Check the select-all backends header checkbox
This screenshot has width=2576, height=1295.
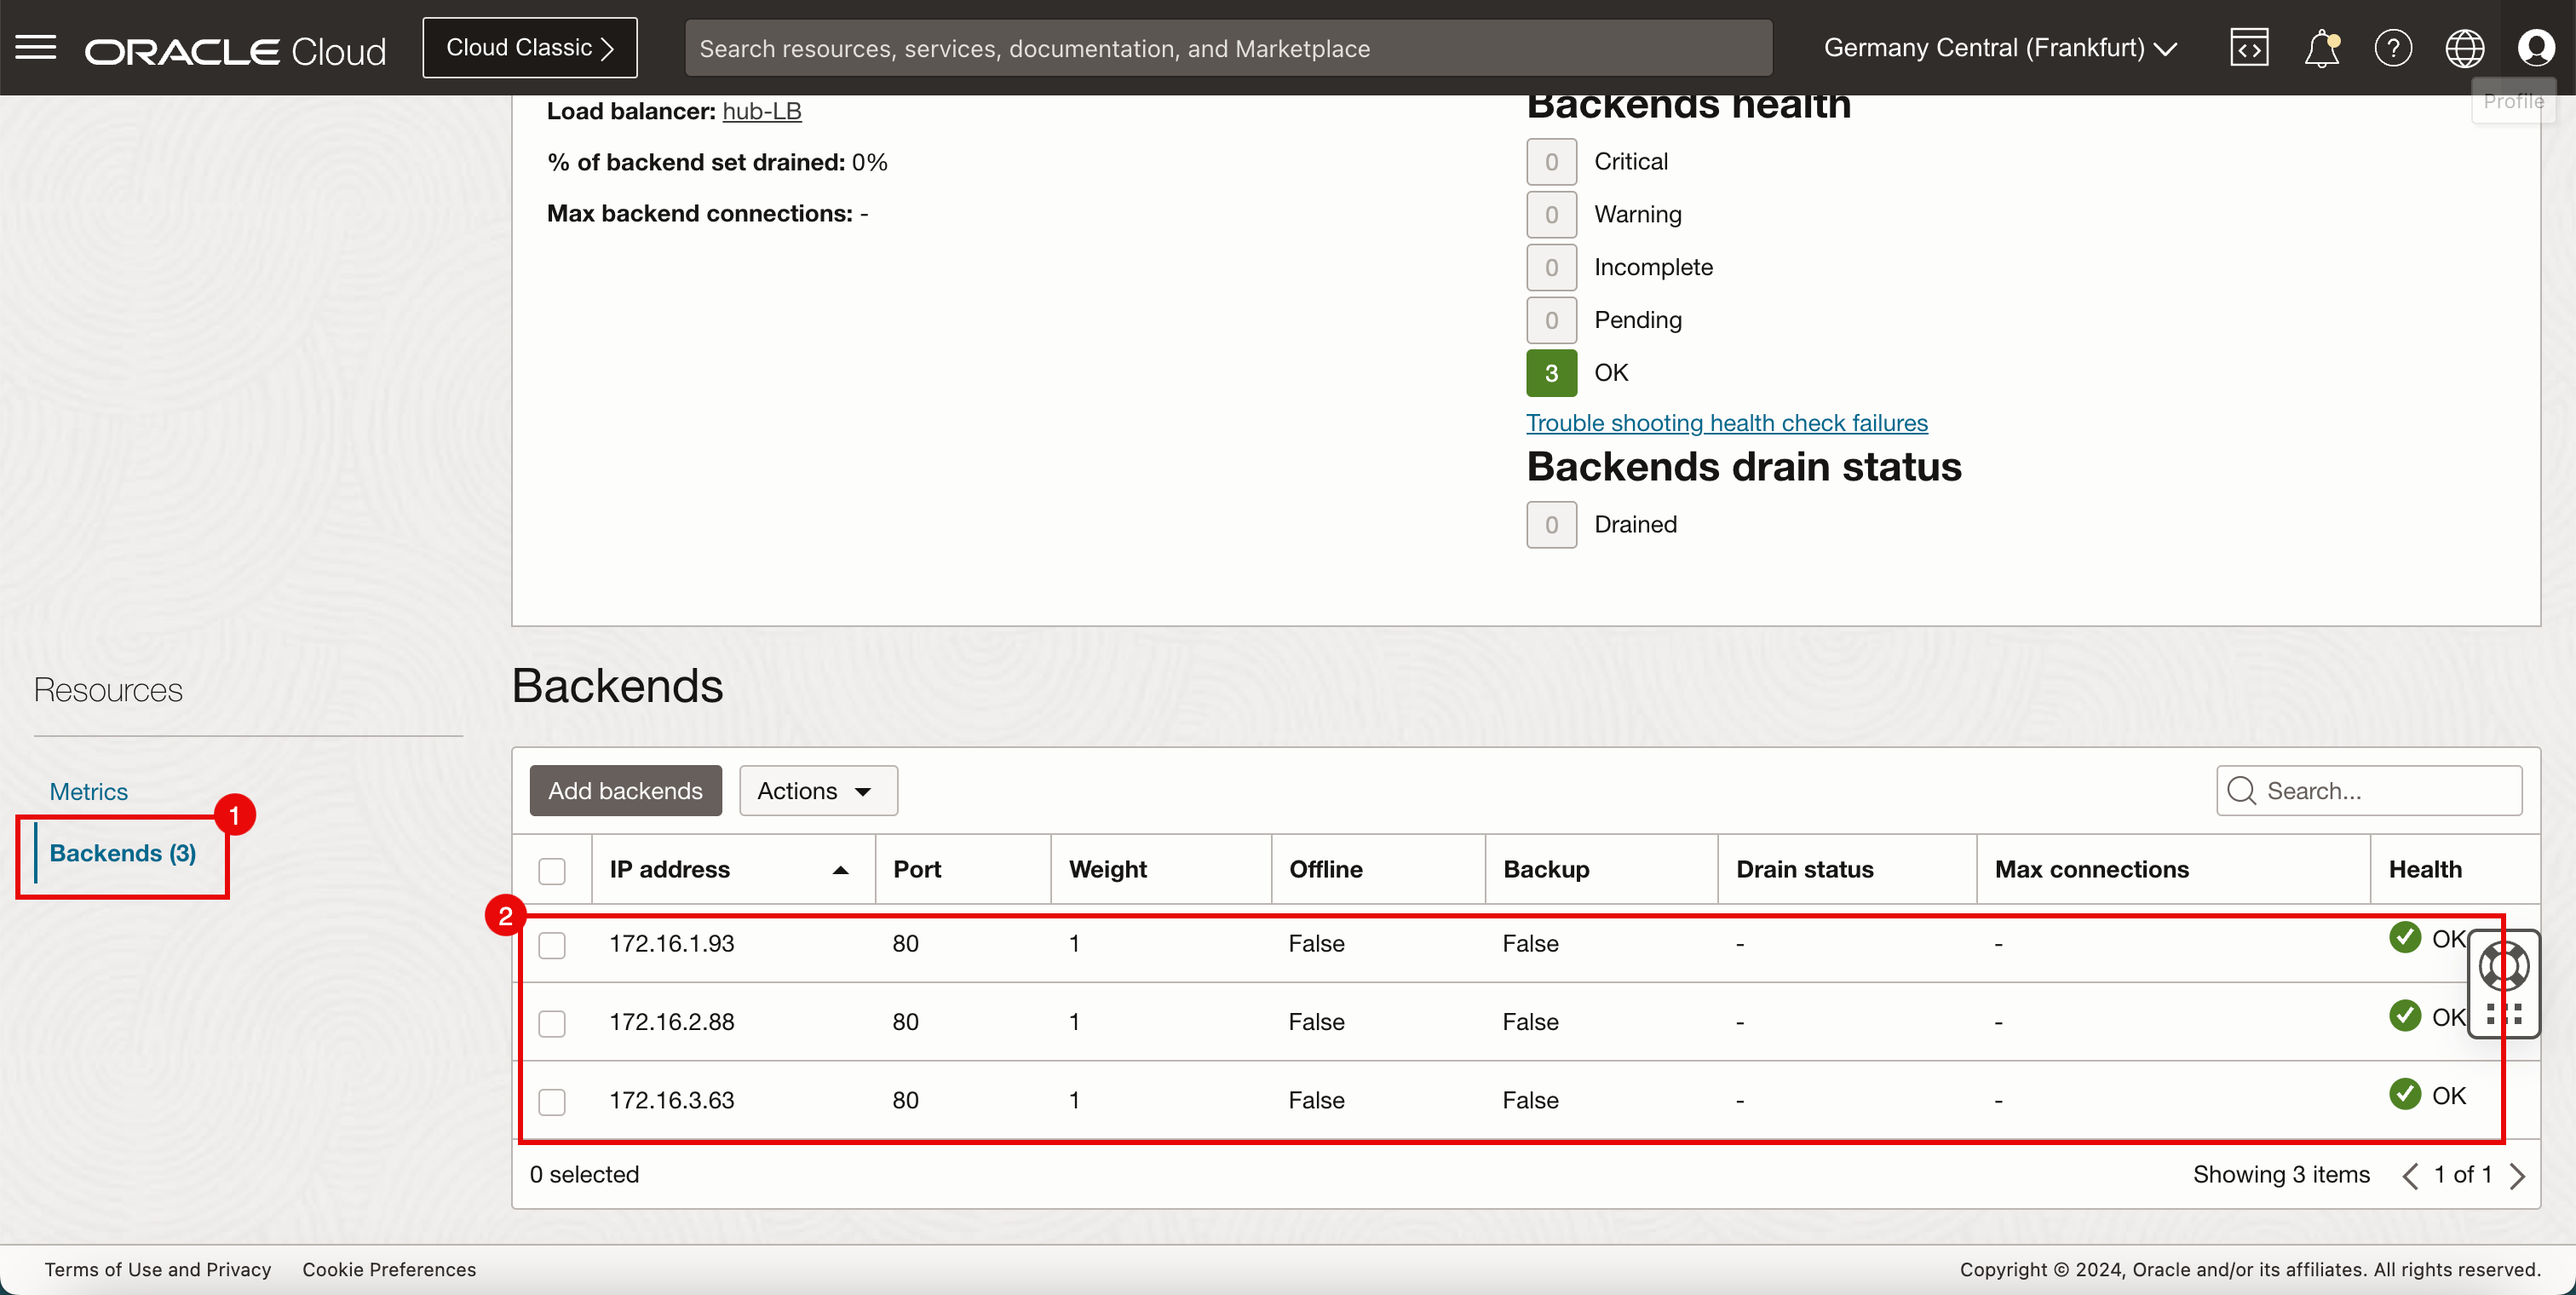pos(552,870)
